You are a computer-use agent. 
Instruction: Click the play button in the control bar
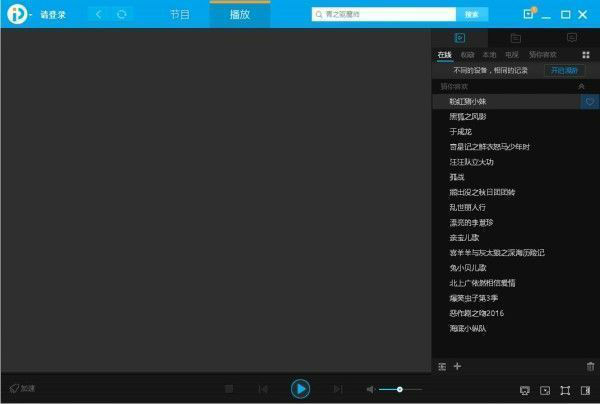[300, 389]
